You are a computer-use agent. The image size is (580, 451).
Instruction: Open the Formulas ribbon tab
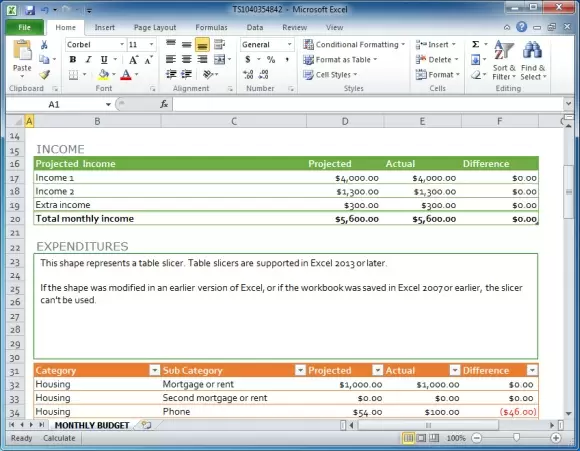[x=211, y=27]
